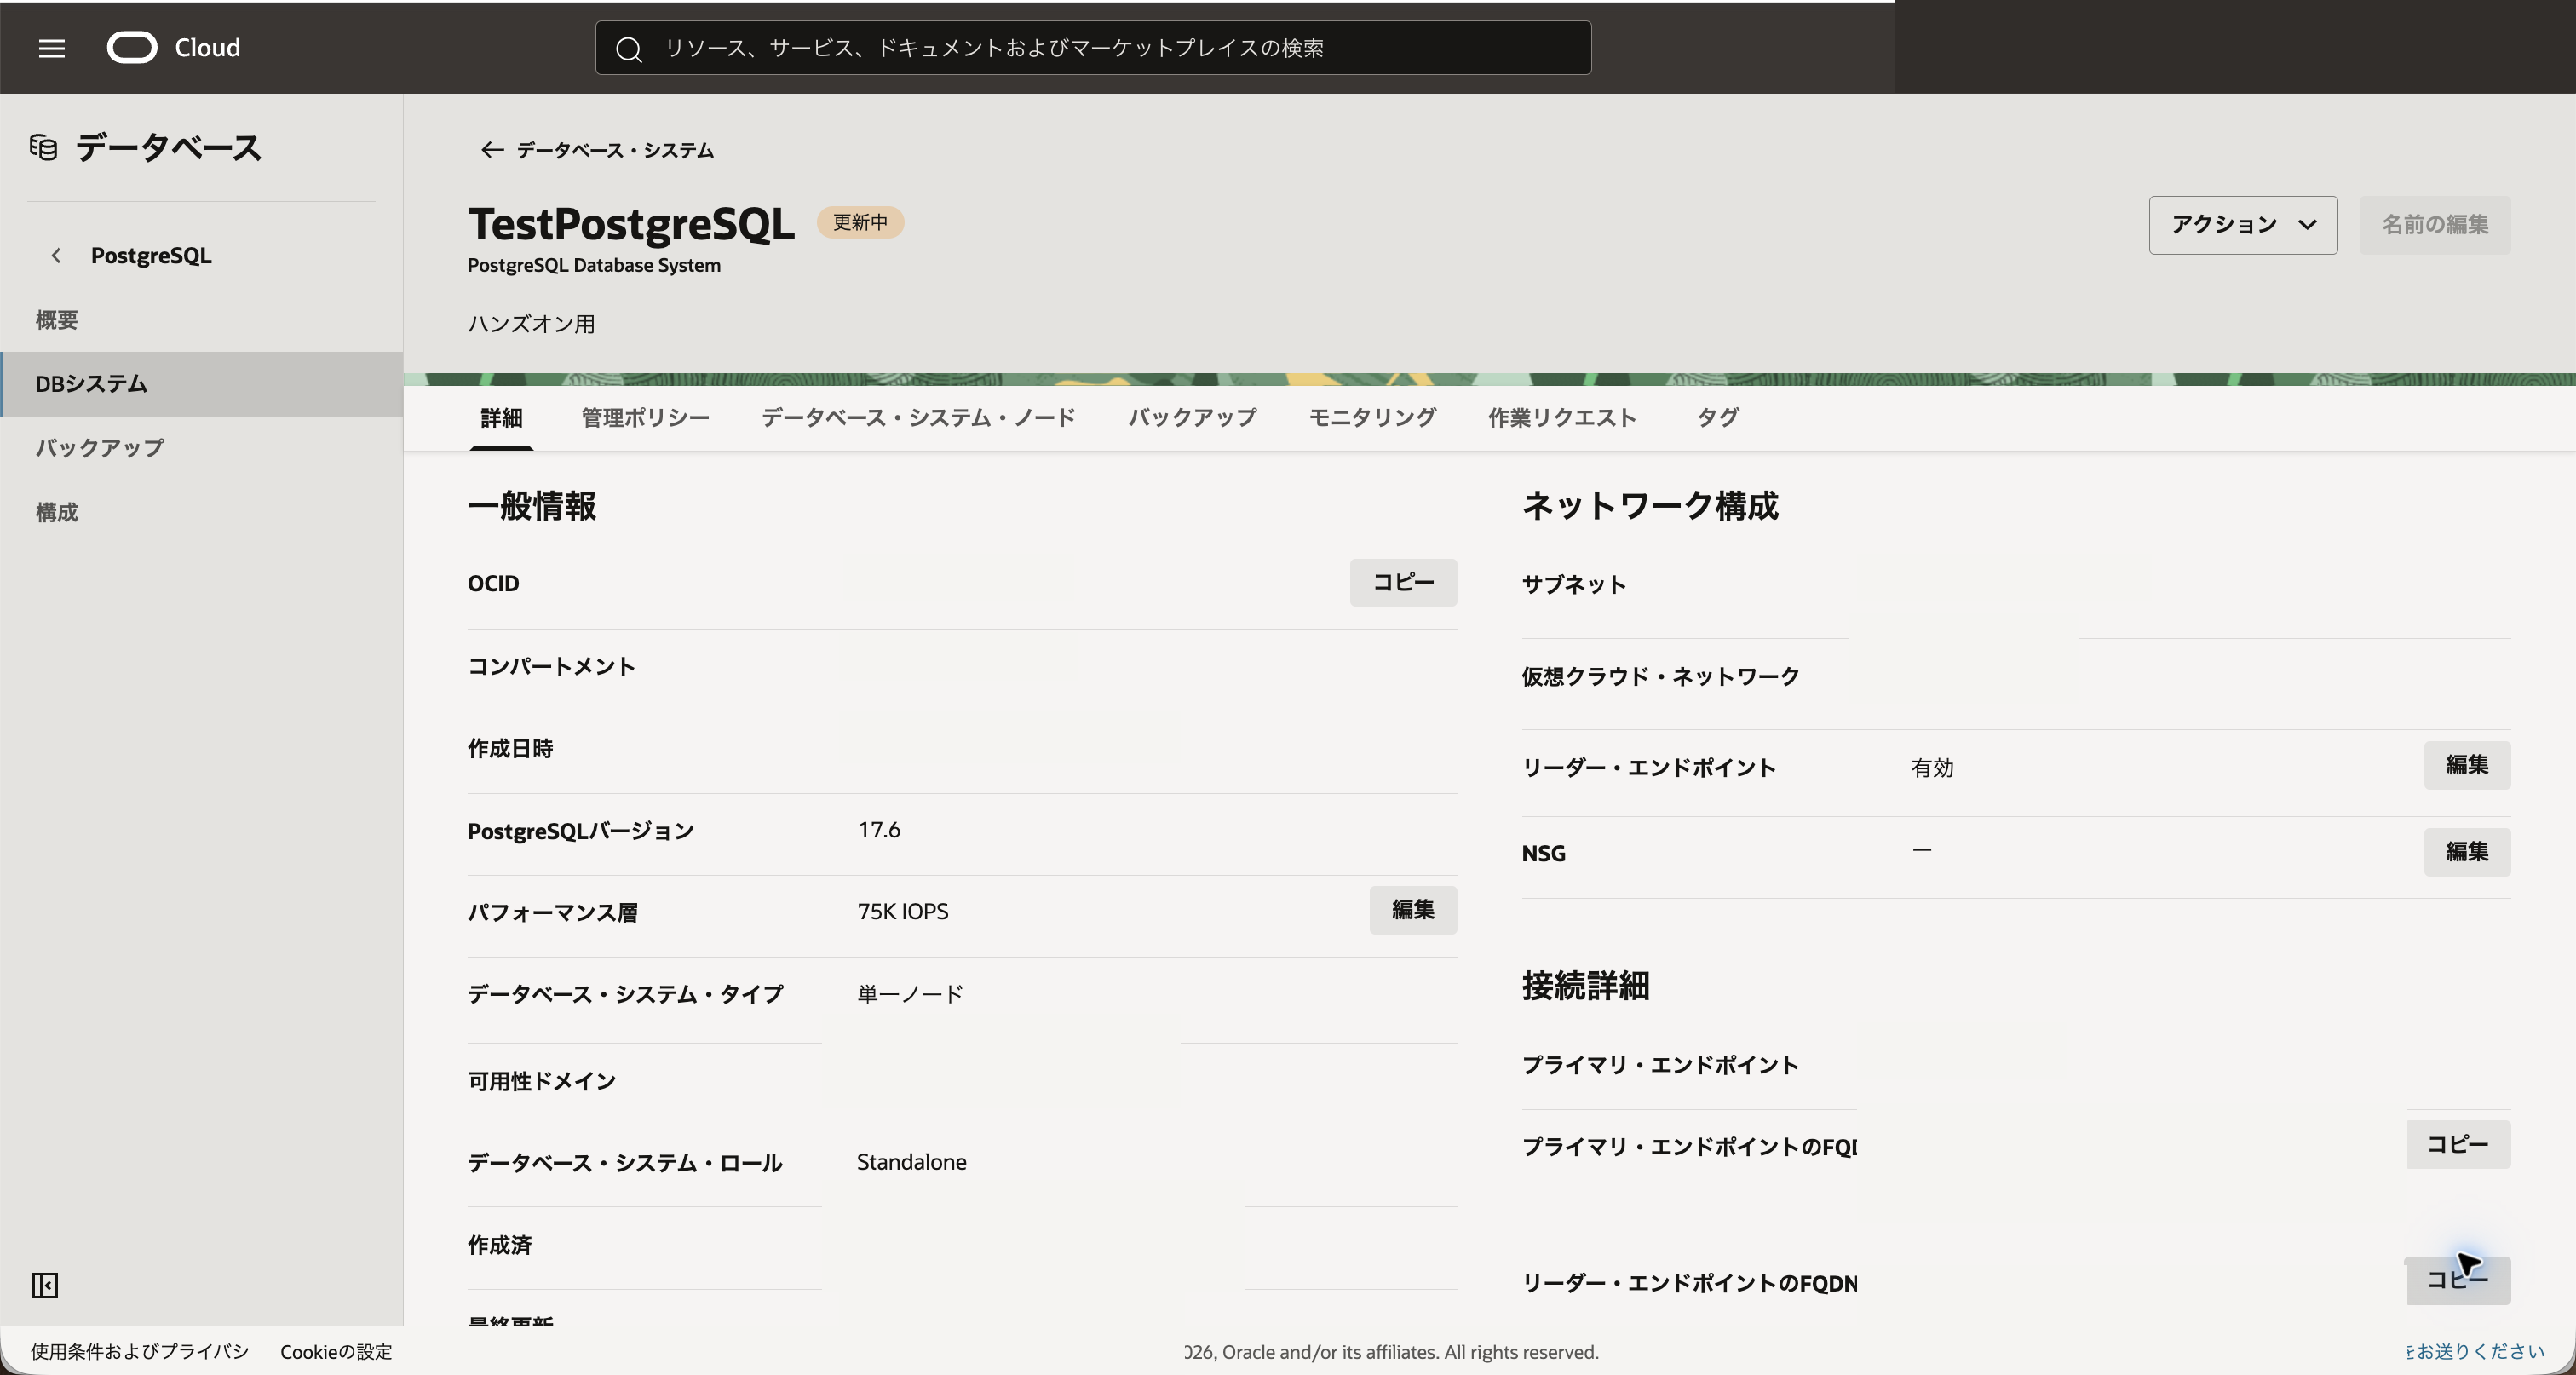Open Cookieの設定 footer link
2576x1375 pixels.
336,1352
